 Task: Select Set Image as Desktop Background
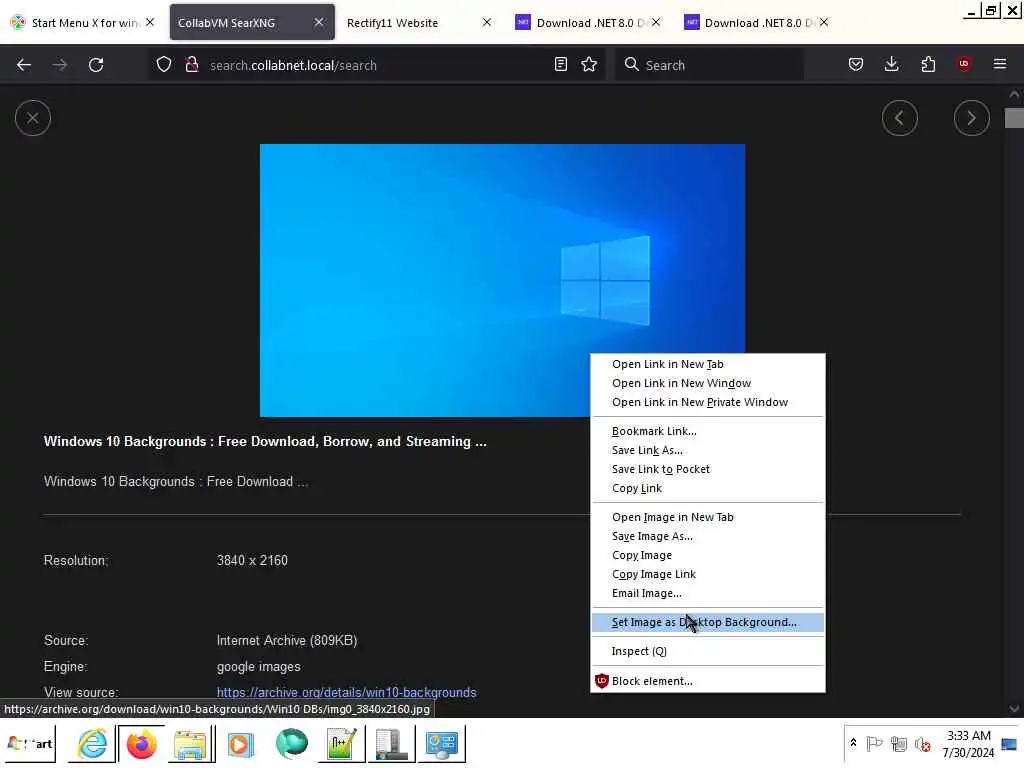(707, 622)
